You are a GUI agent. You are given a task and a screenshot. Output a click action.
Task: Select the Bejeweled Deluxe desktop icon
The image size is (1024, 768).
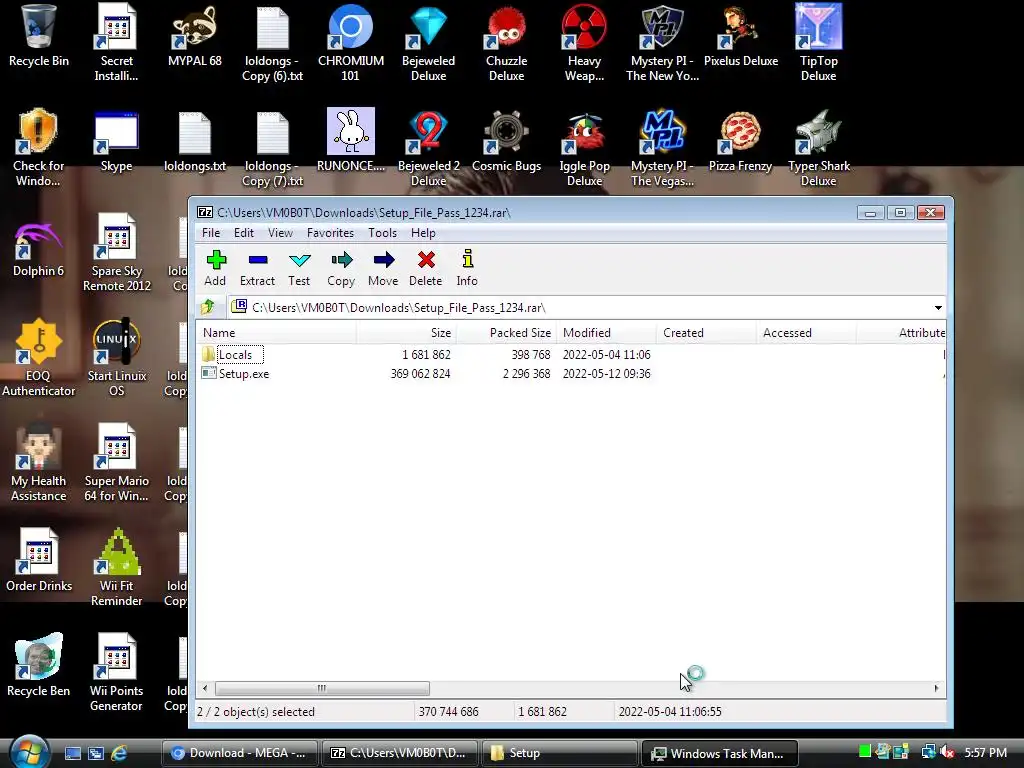[x=428, y=43]
